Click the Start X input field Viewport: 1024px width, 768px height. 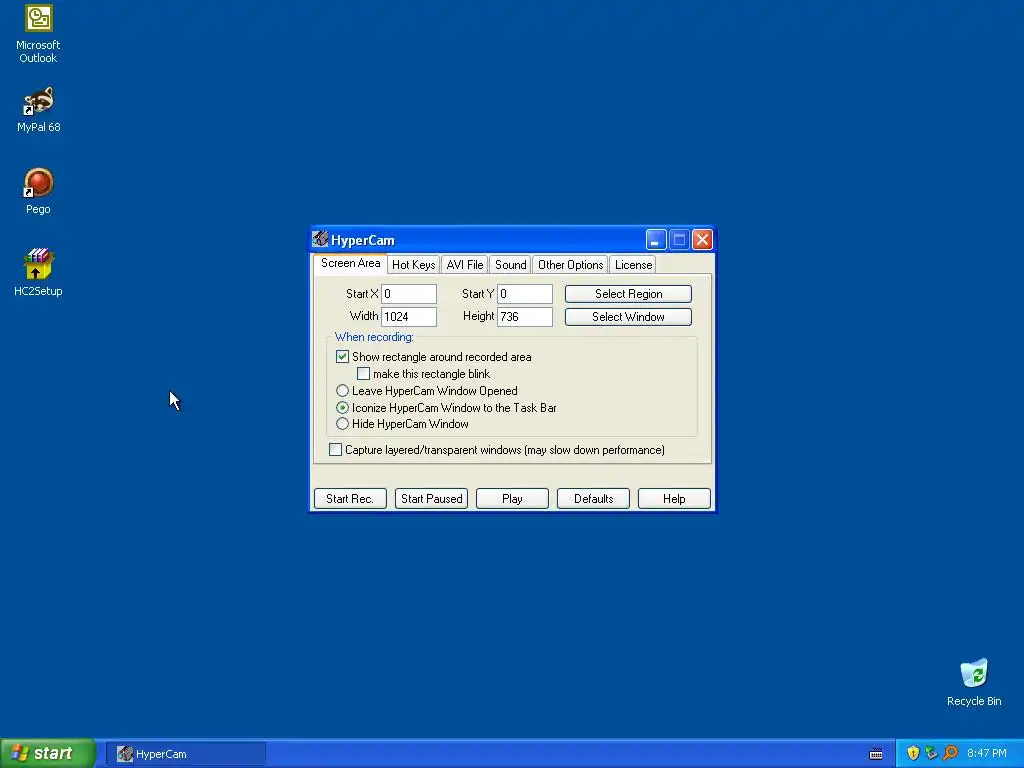tap(409, 294)
